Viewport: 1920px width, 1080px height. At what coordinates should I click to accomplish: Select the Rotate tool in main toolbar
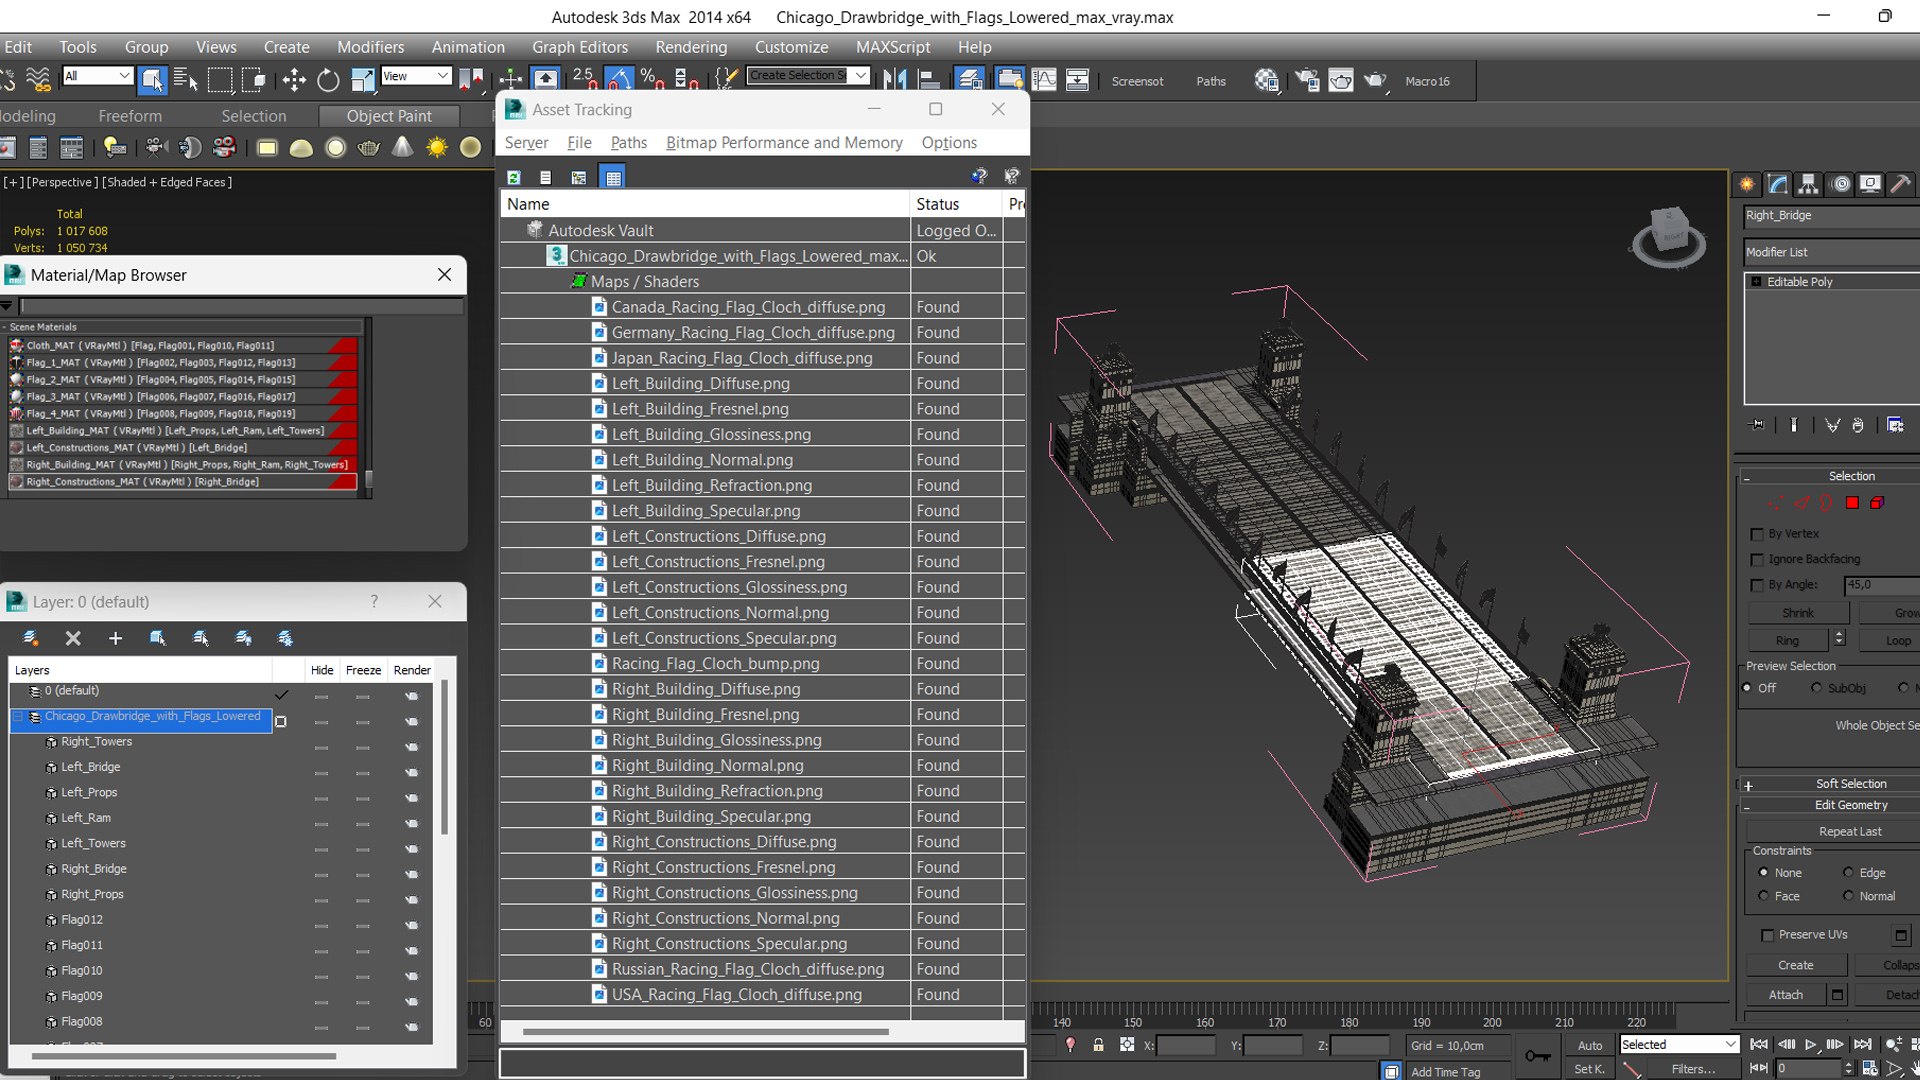pyautogui.click(x=328, y=80)
